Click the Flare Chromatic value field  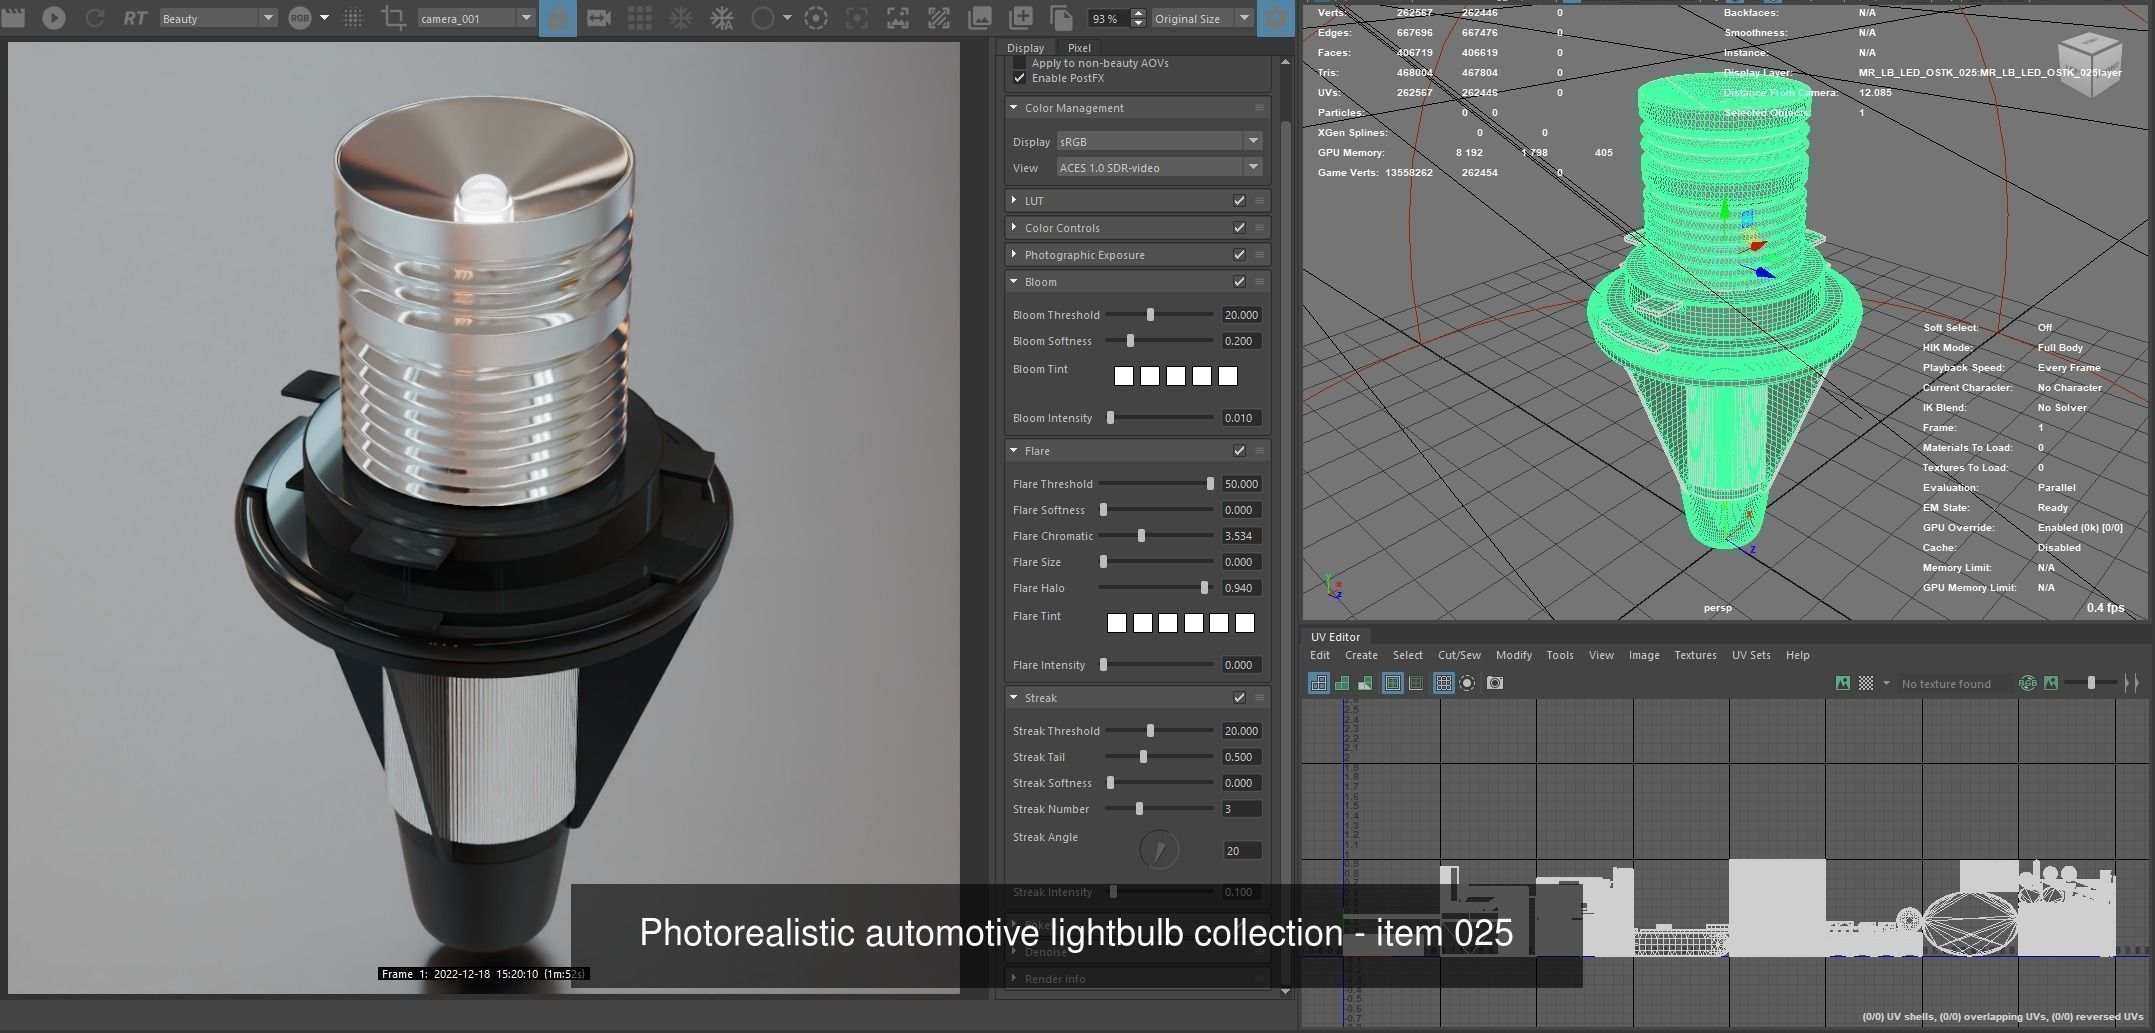coord(1241,536)
